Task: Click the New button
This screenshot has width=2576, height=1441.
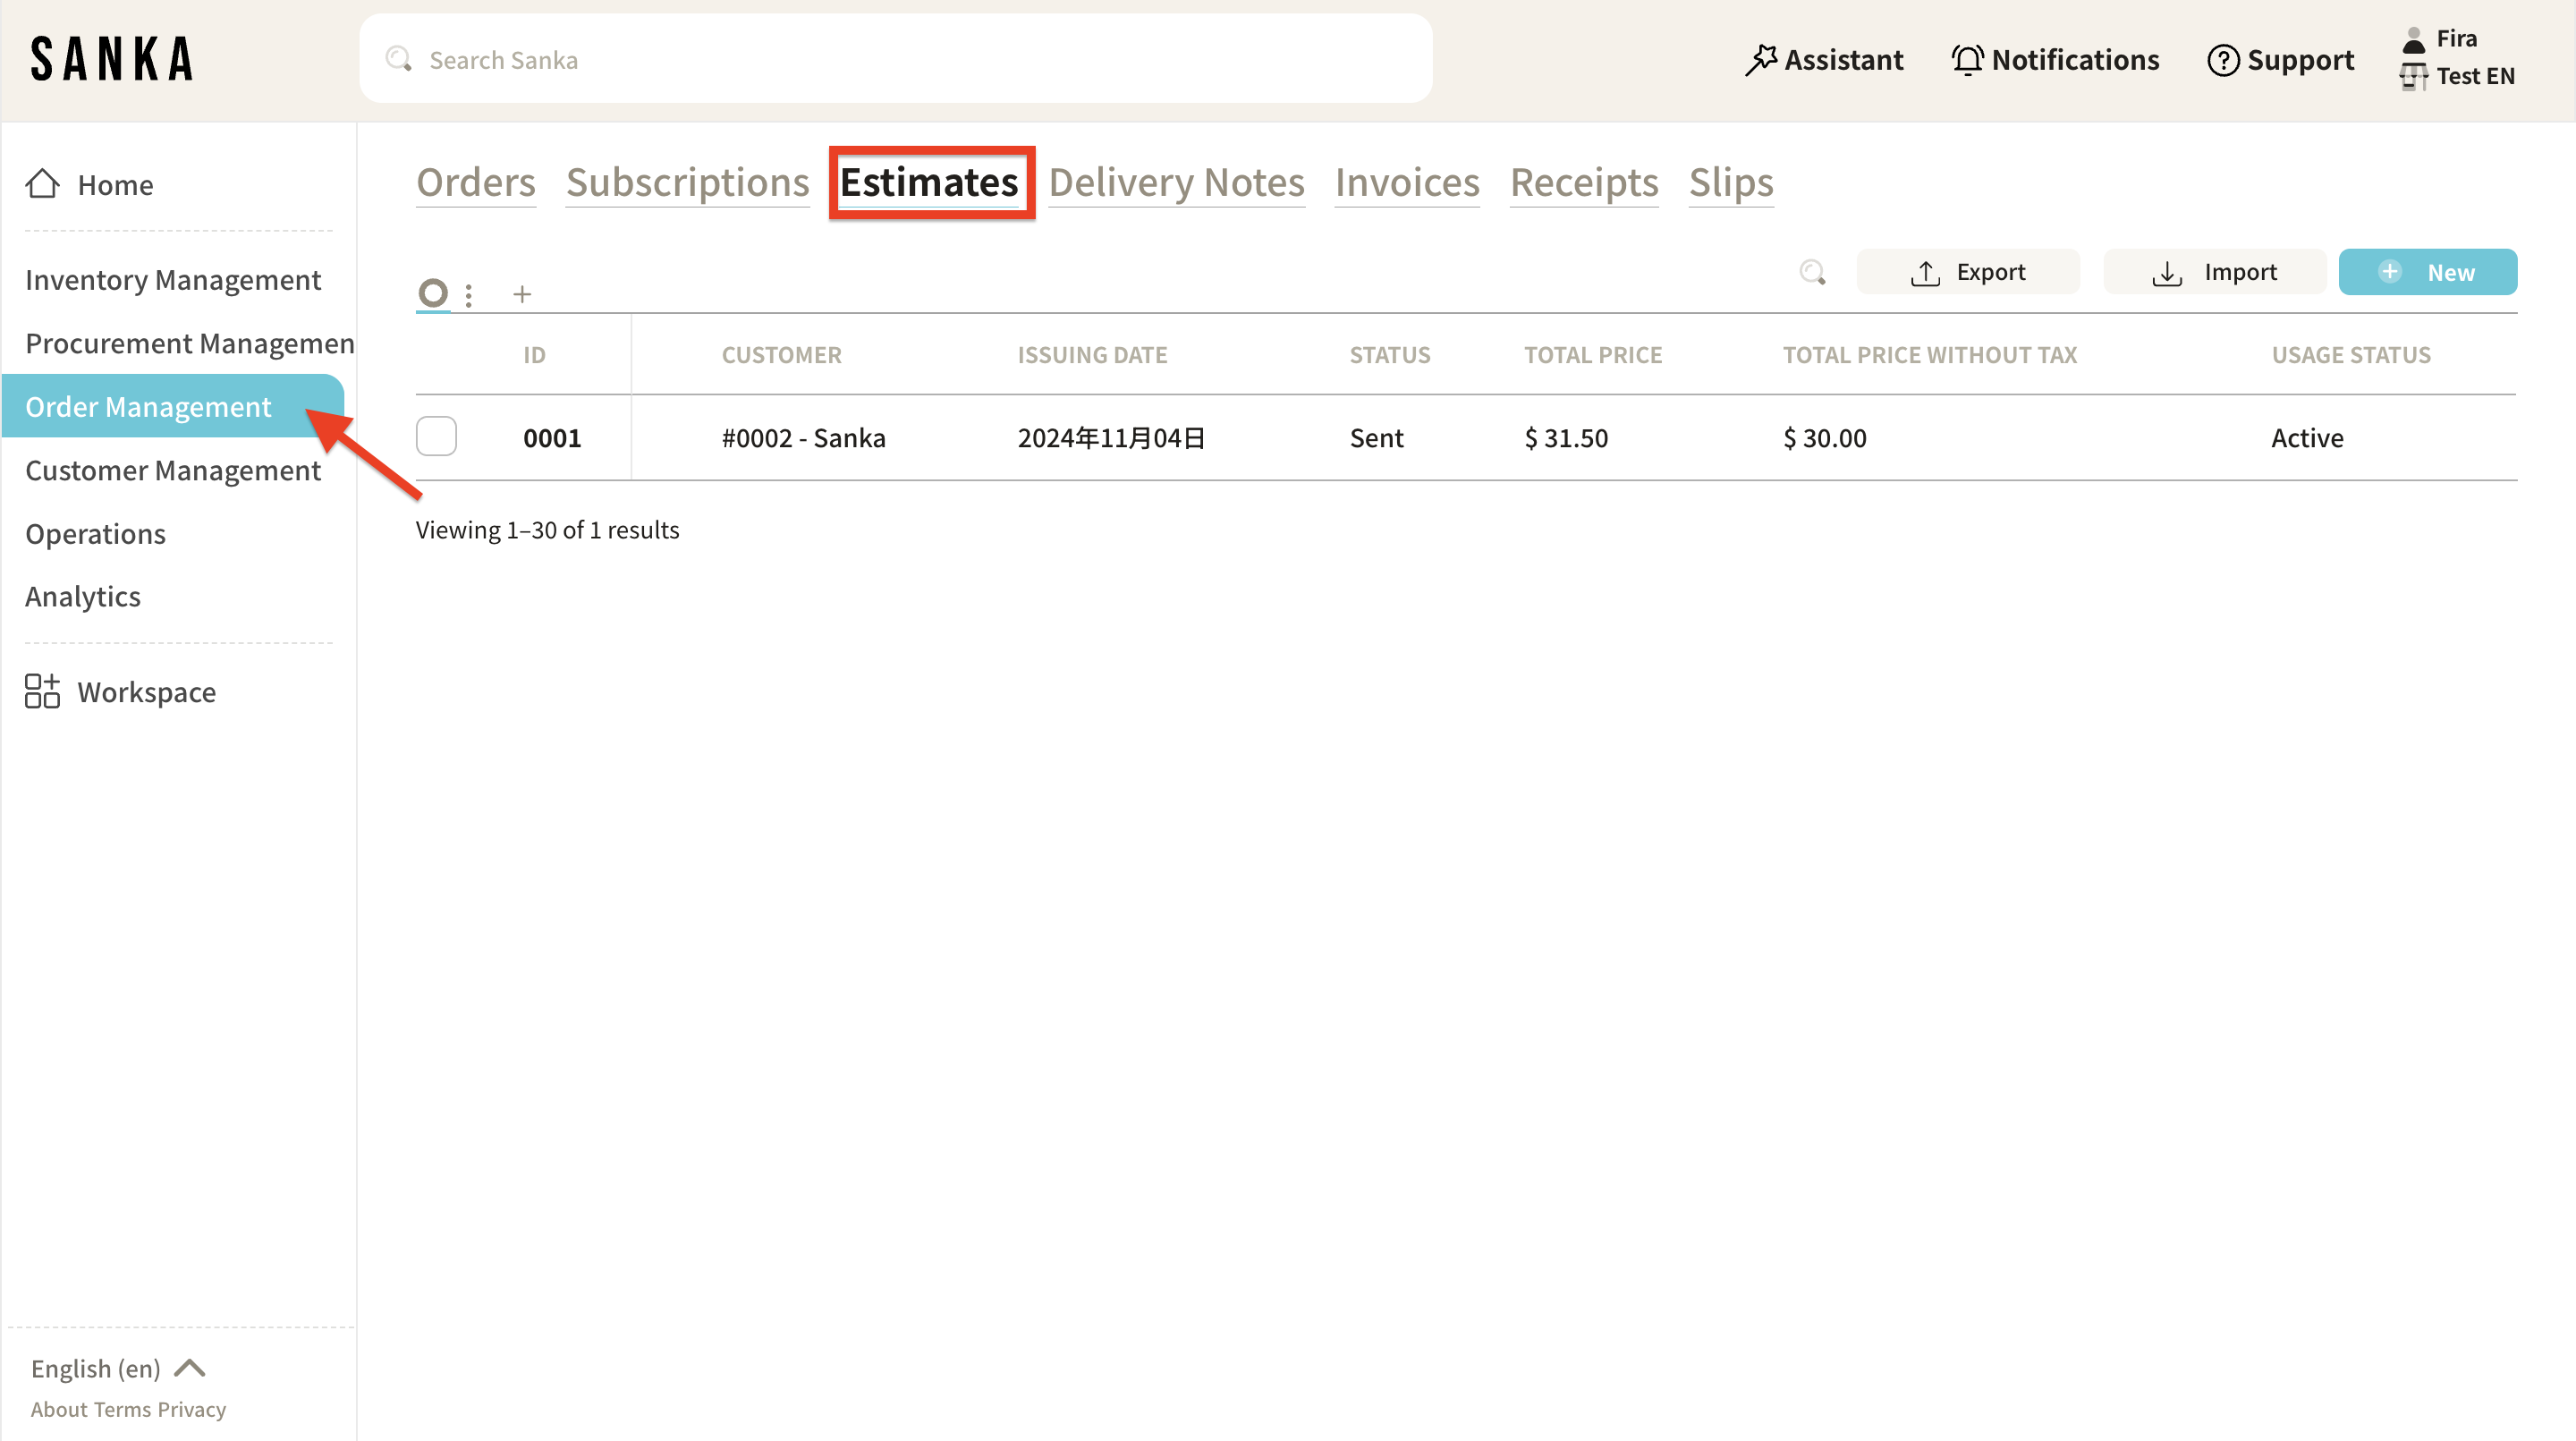Action: (x=2427, y=272)
